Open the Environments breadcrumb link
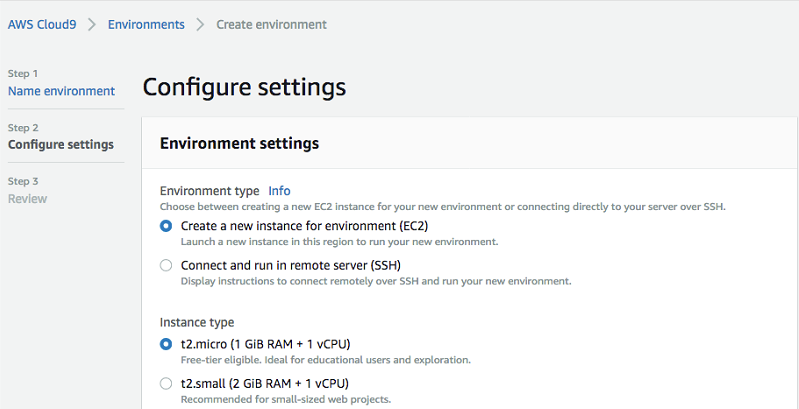This screenshot has height=409, width=799. (146, 24)
